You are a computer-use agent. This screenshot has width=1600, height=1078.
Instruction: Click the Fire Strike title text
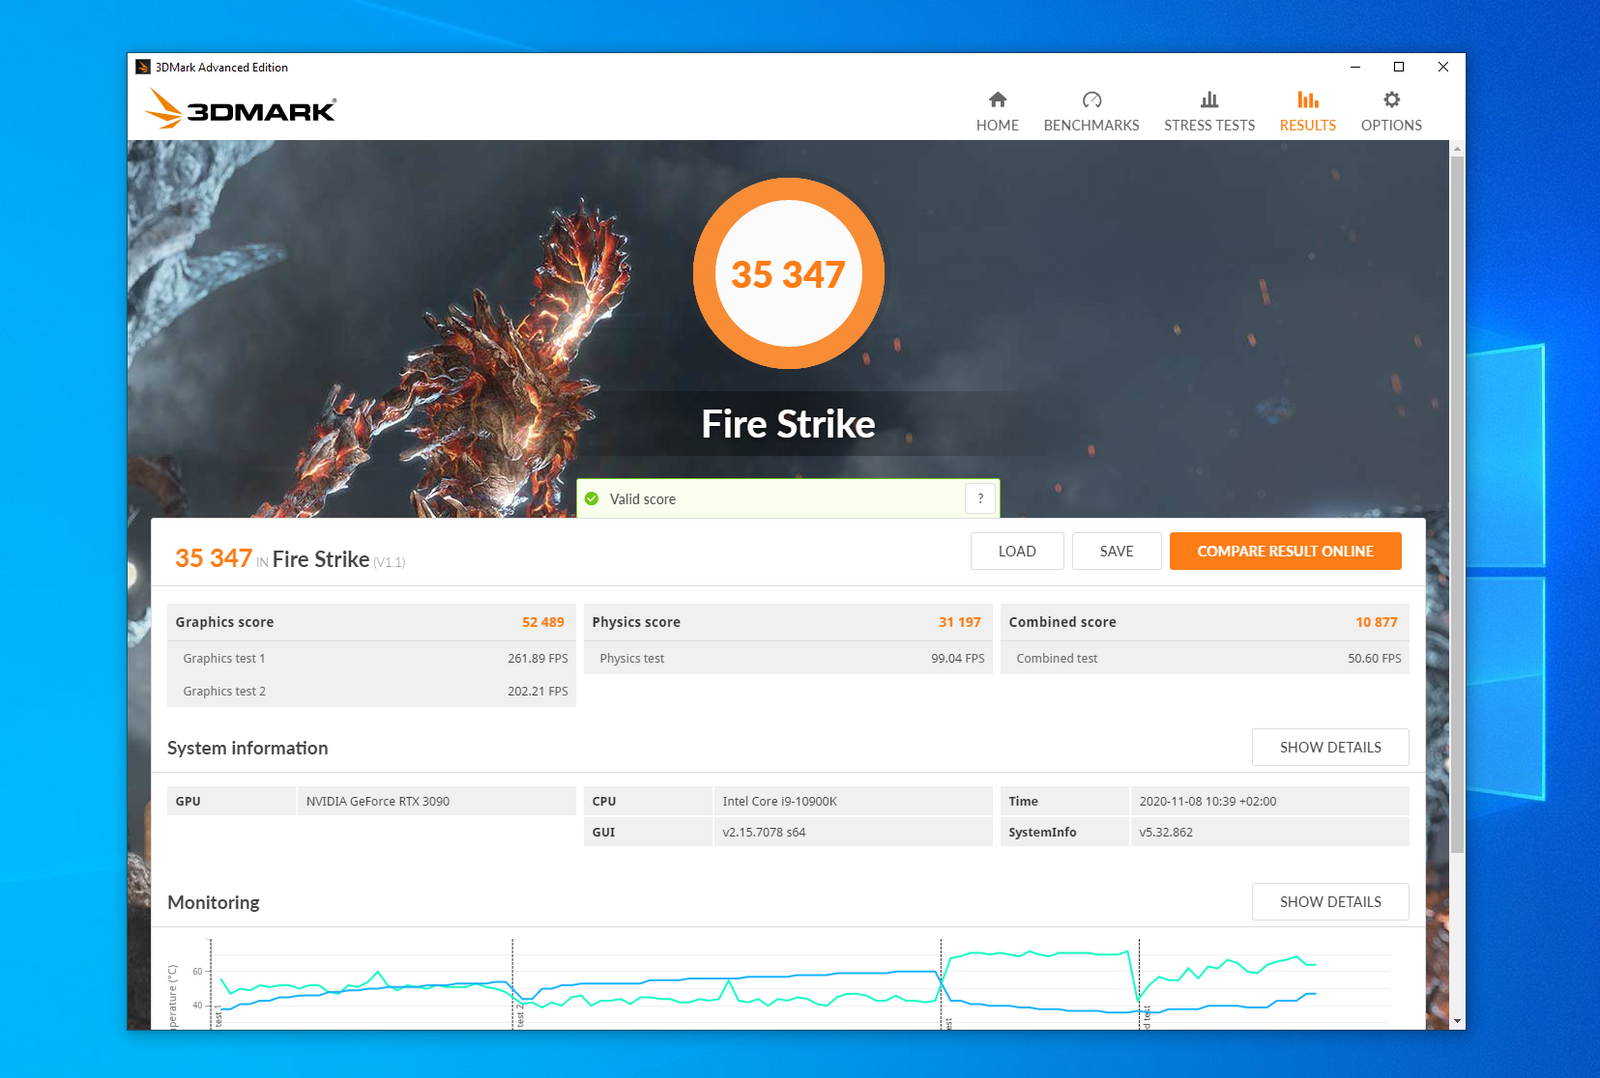[788, 424]
